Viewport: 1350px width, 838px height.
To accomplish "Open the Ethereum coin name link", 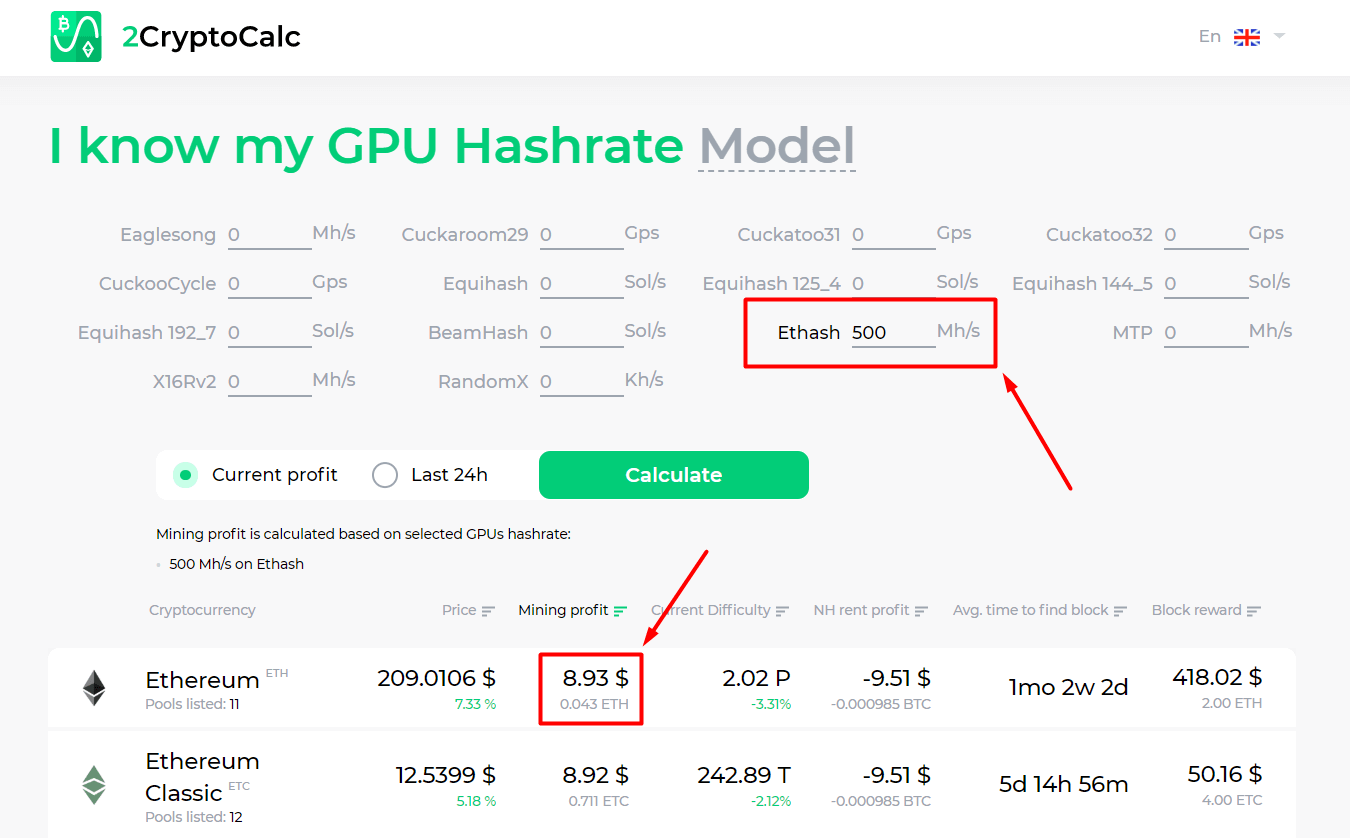I will tap(202, 680).
